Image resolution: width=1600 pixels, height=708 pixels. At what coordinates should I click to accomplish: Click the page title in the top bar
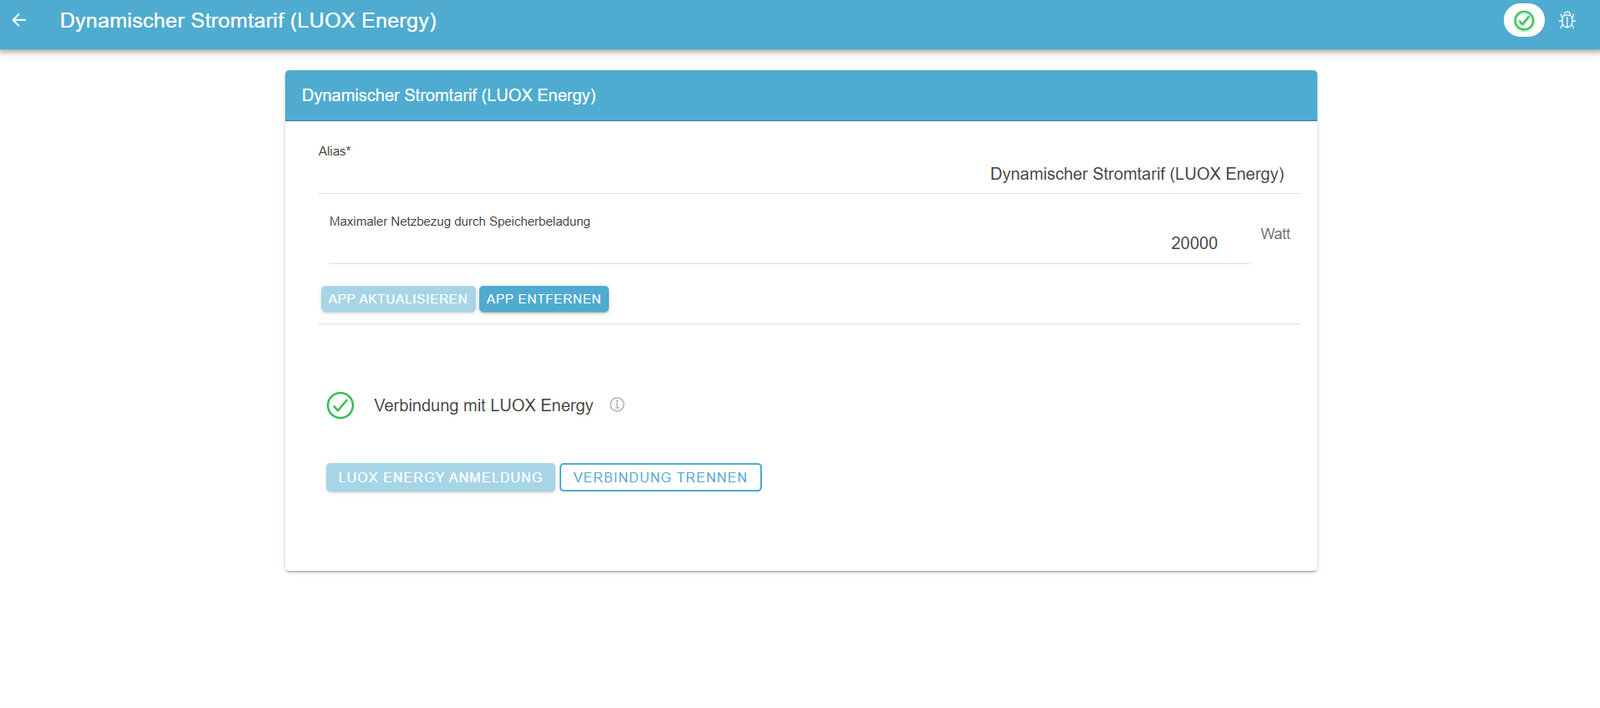point(248,20)
